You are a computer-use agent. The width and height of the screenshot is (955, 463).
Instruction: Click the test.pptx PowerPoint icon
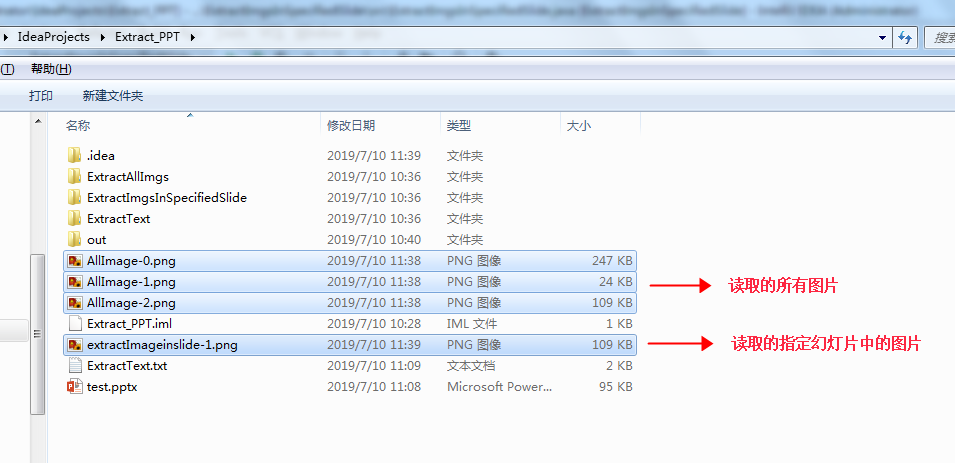tap(75, 386)
